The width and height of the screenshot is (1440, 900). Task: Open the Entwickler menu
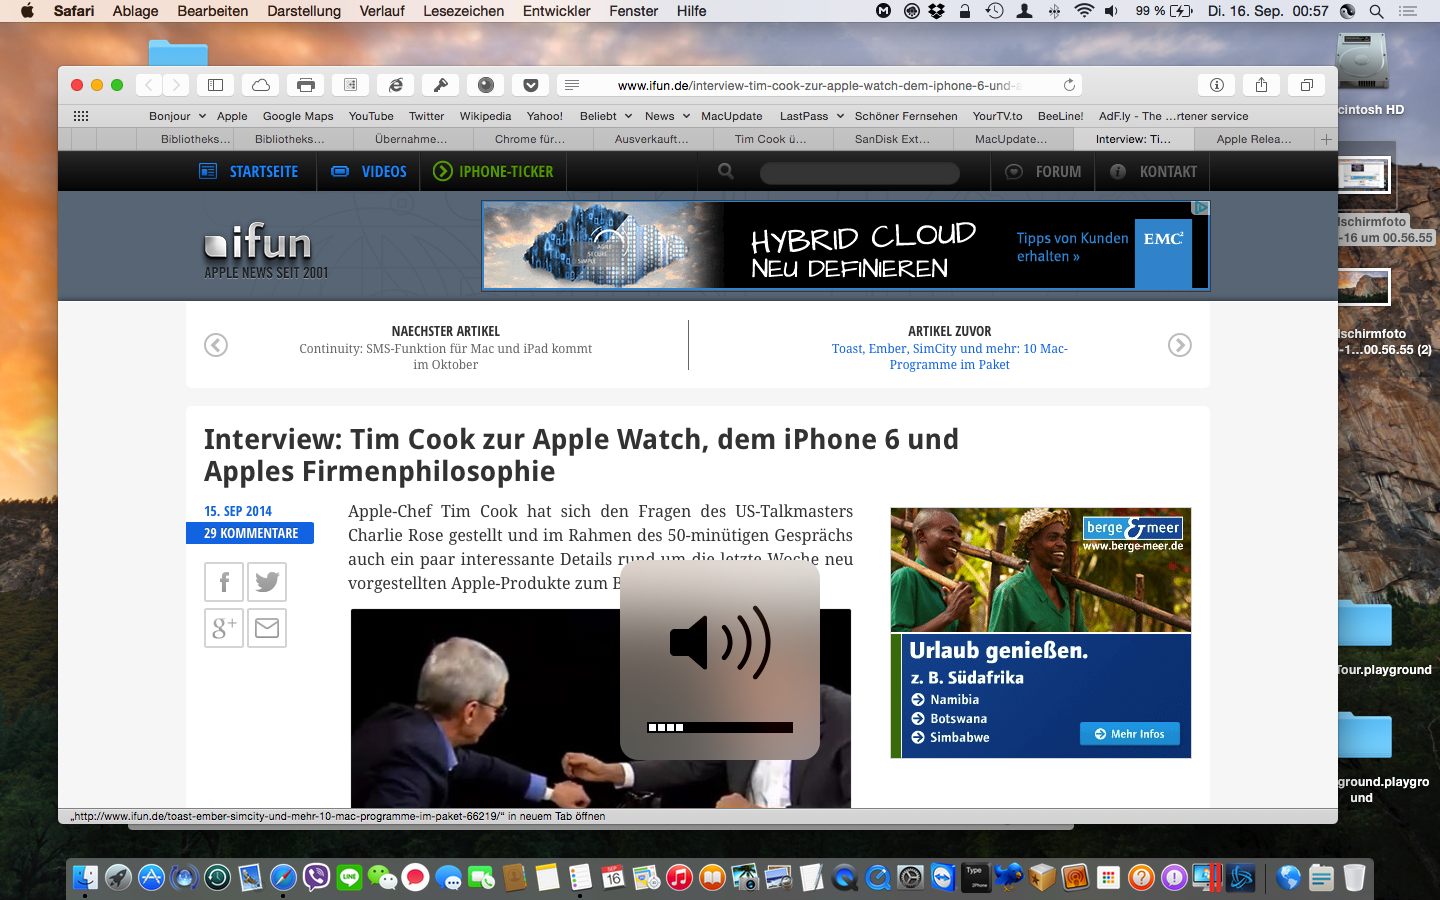pyautogui.click(x=557, y=11)
